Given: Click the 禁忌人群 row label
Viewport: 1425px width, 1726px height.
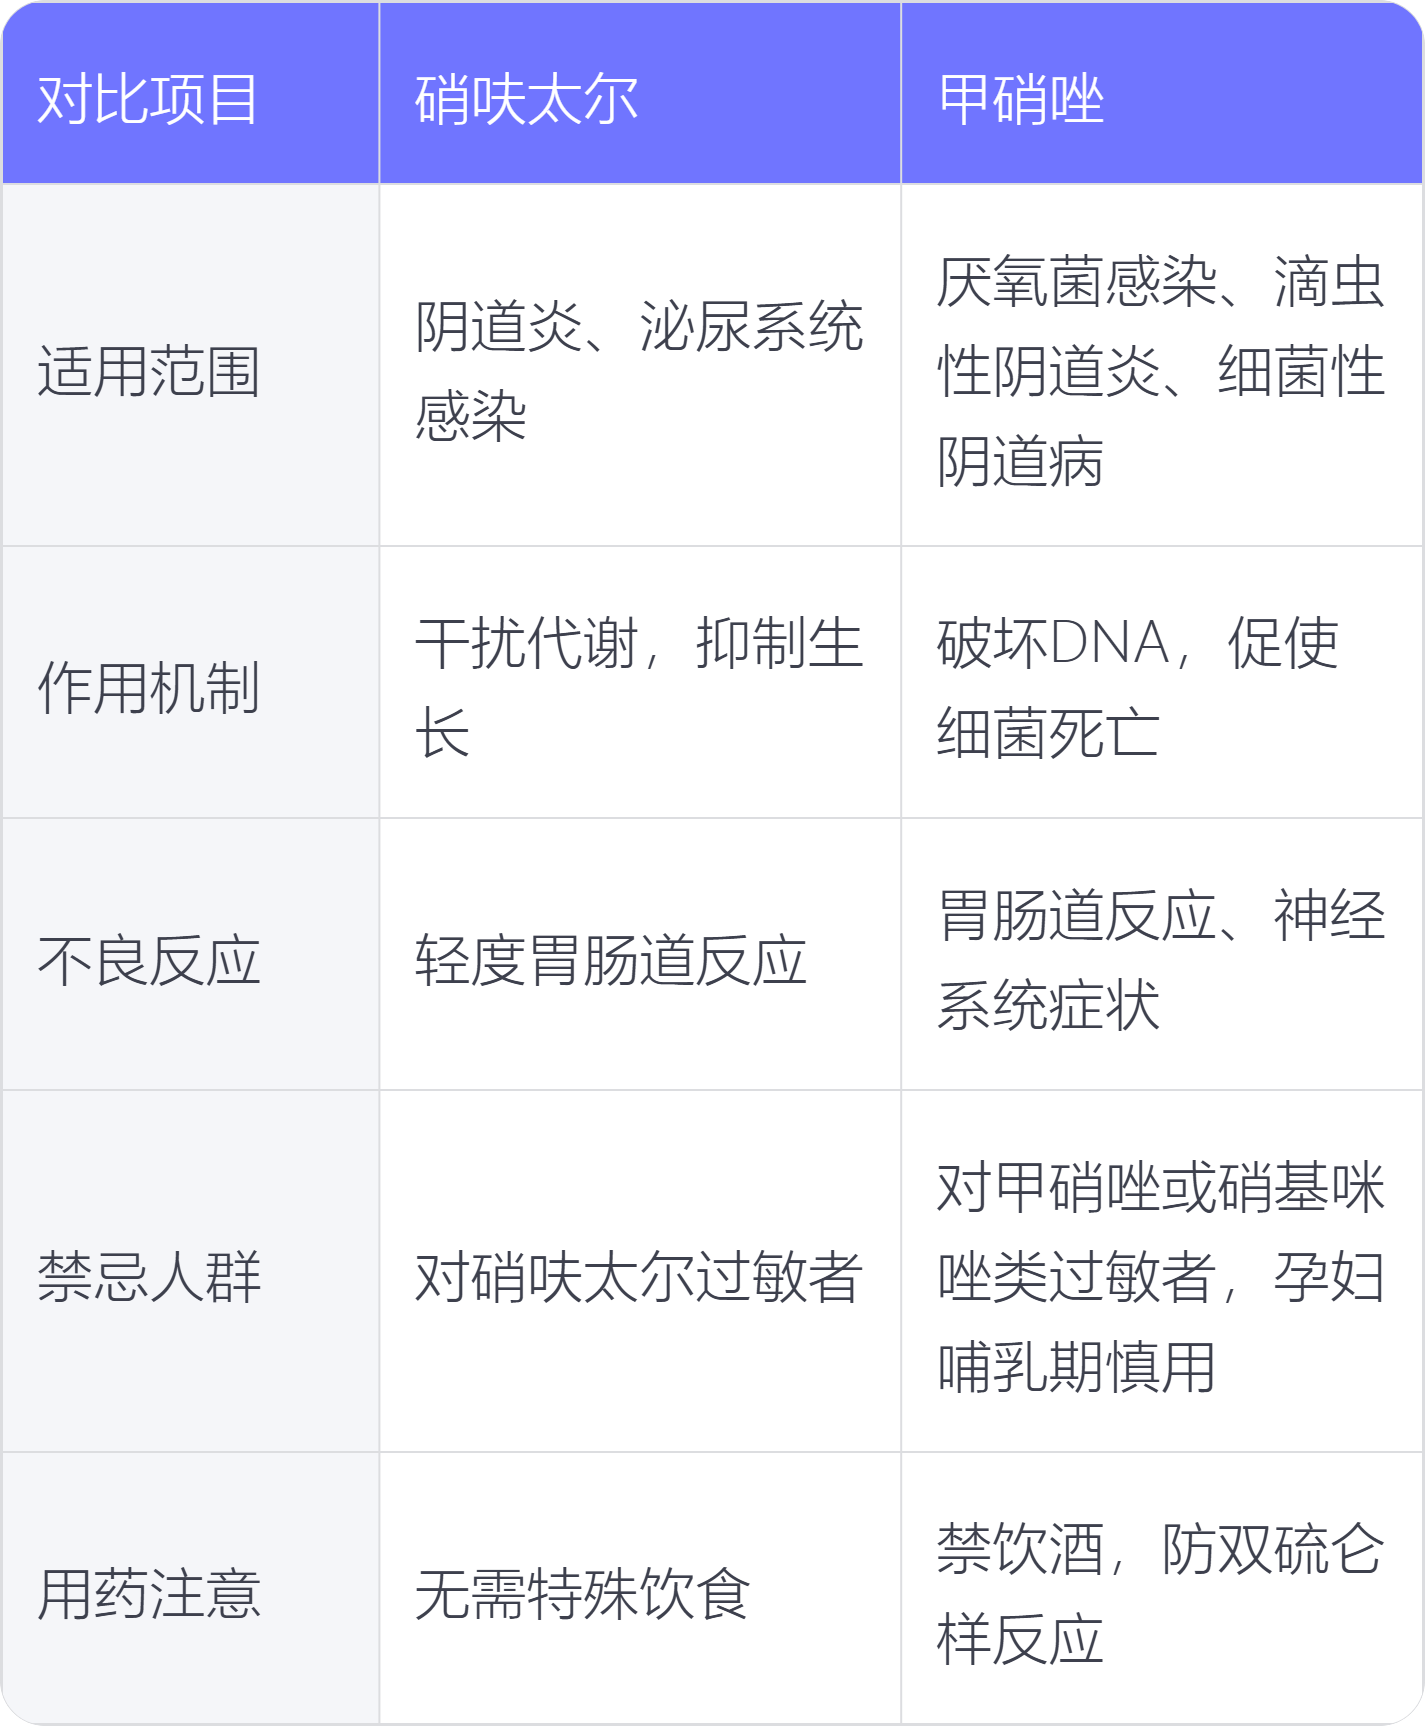Looking at the screenshot, I should pyautogui.click(x=190, y=1272).
